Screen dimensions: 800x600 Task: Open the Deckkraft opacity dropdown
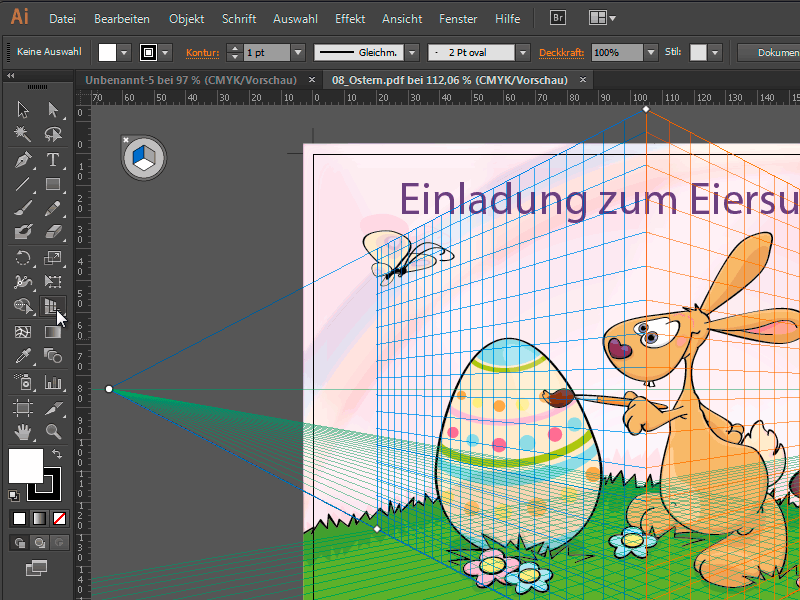click(x=650, y=52)
